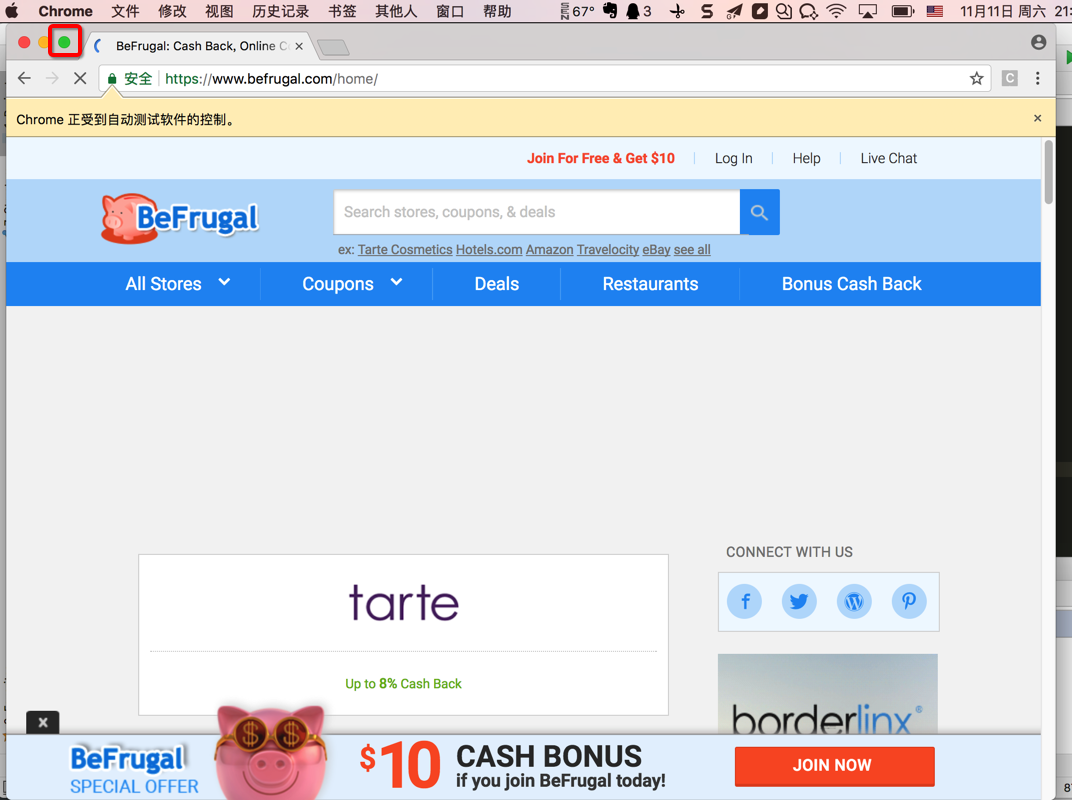Click in the search stores input field
Screen dimensions: 1072x801
[537, 212]
